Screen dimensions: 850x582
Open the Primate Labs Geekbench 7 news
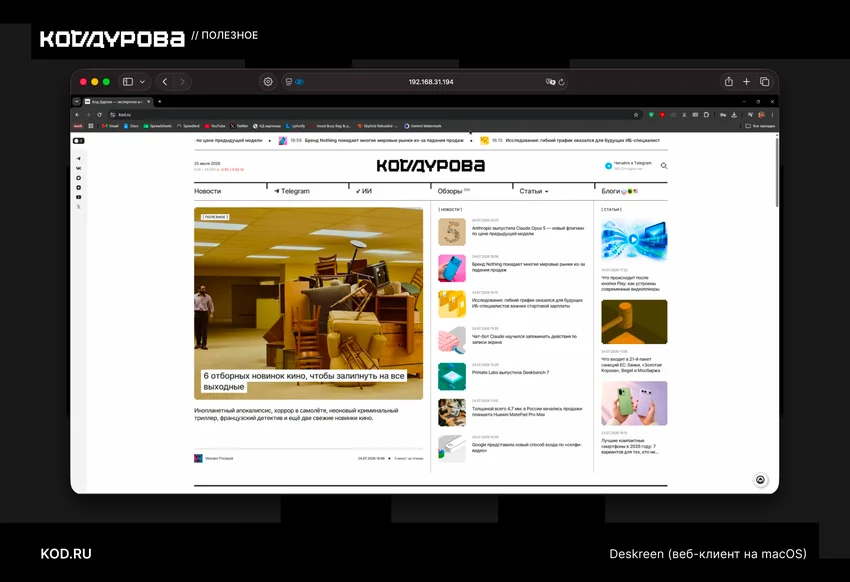pos(510,373)
